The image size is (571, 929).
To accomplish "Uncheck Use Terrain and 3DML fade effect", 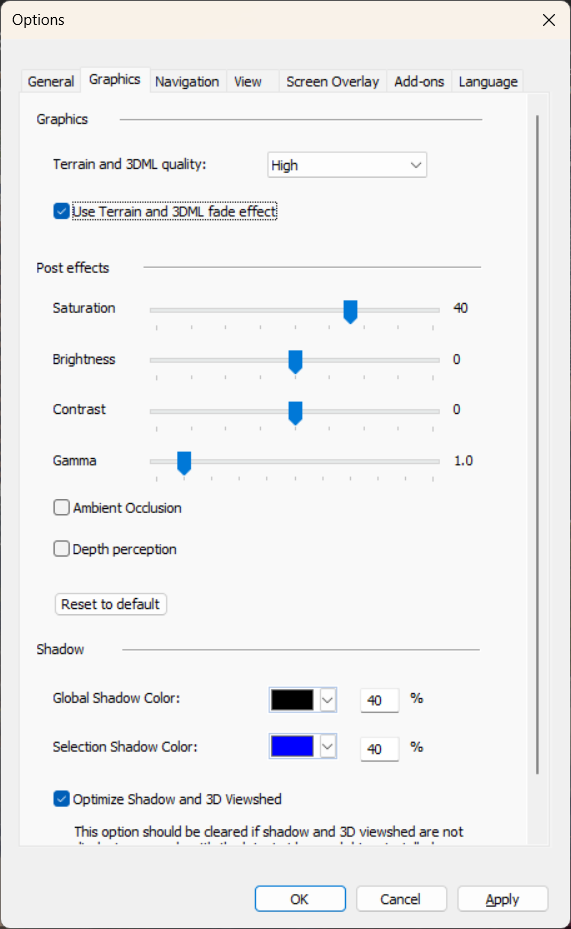I will coord(62,211).
